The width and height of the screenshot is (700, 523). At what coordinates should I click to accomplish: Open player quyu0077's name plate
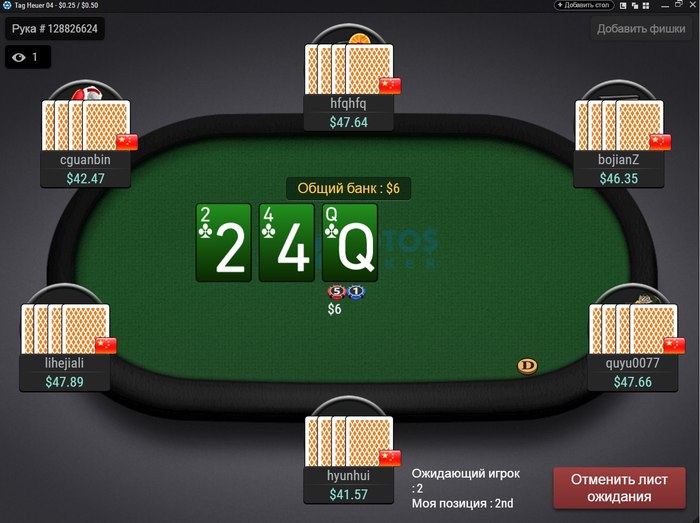pos(633,372)
